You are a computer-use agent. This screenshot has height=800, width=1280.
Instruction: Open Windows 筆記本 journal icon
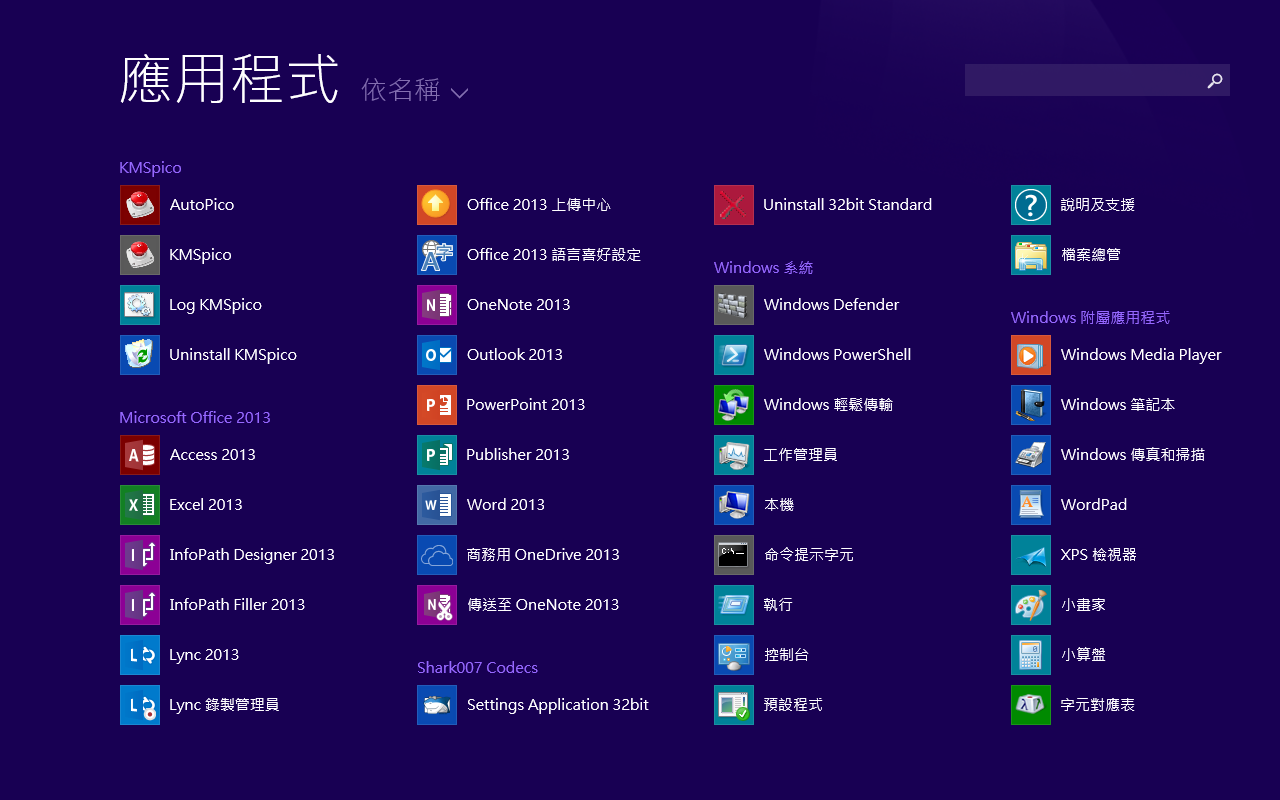click(x=1031, y=405)
